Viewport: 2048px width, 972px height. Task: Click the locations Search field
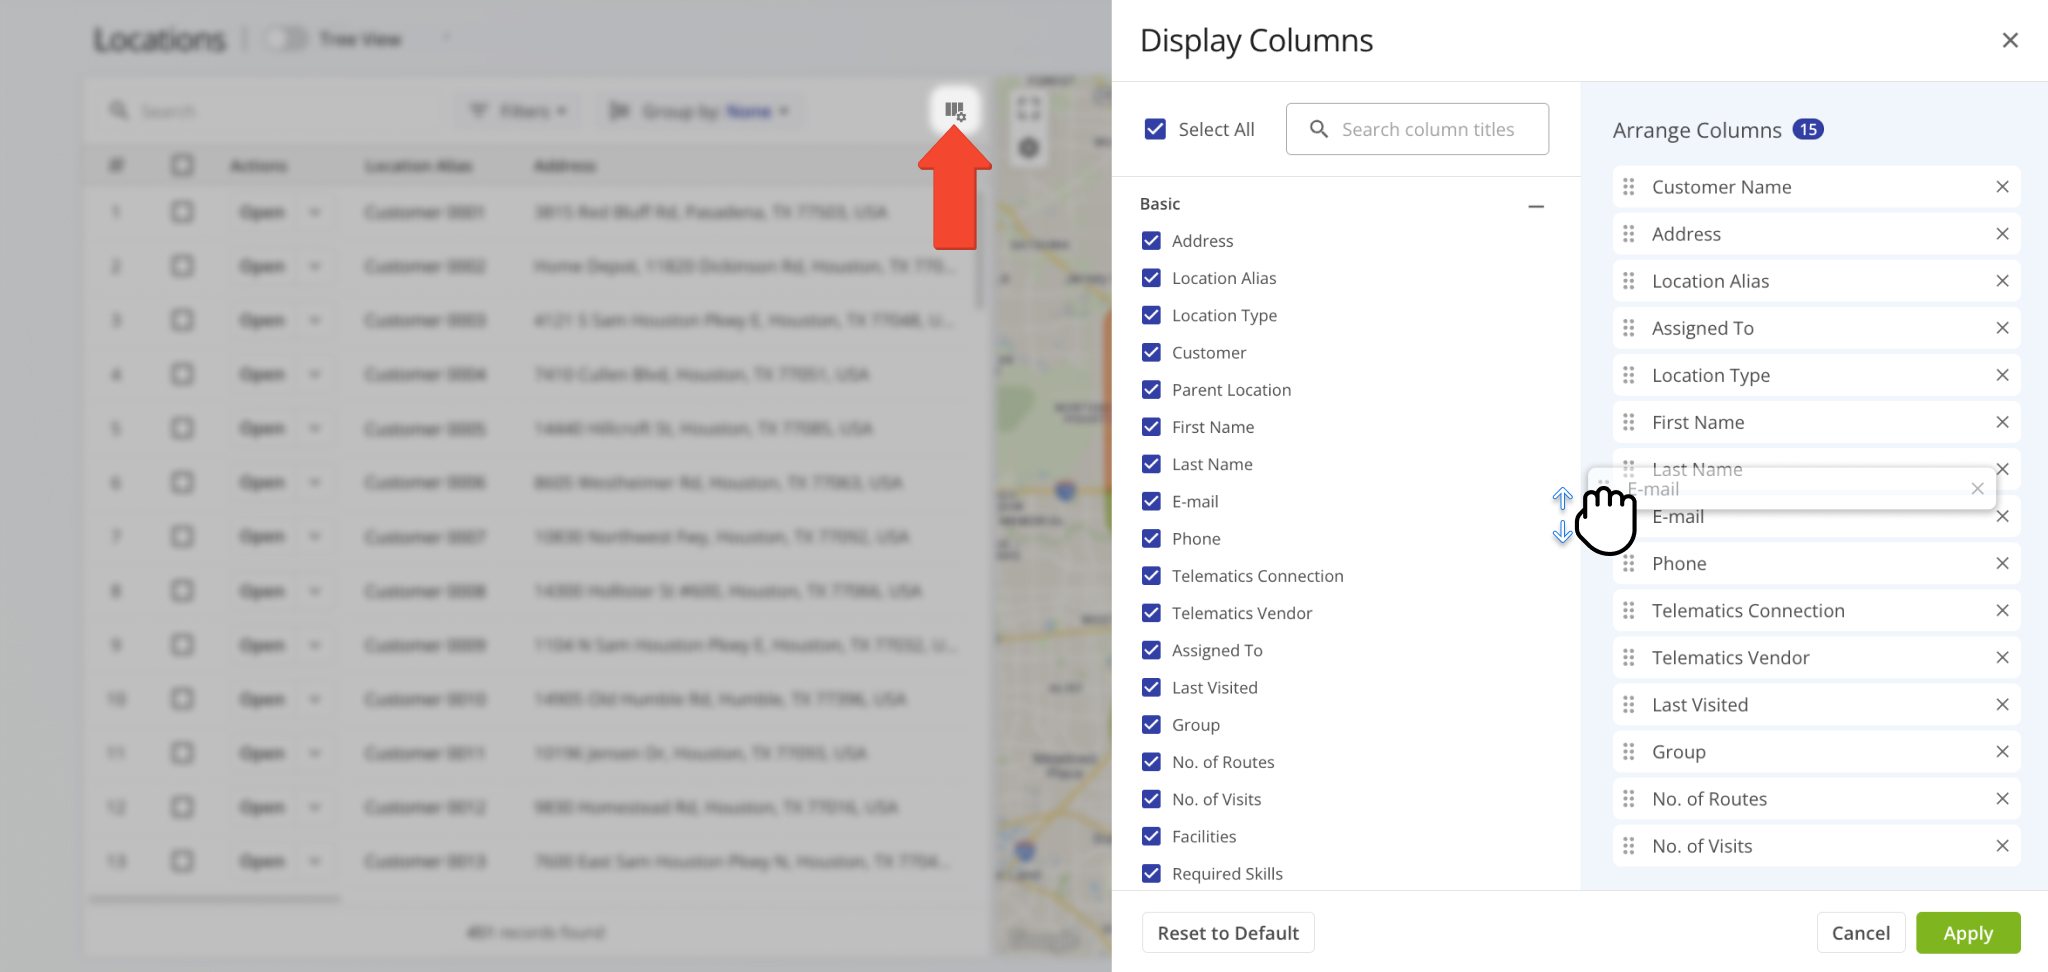pos(270,111)
